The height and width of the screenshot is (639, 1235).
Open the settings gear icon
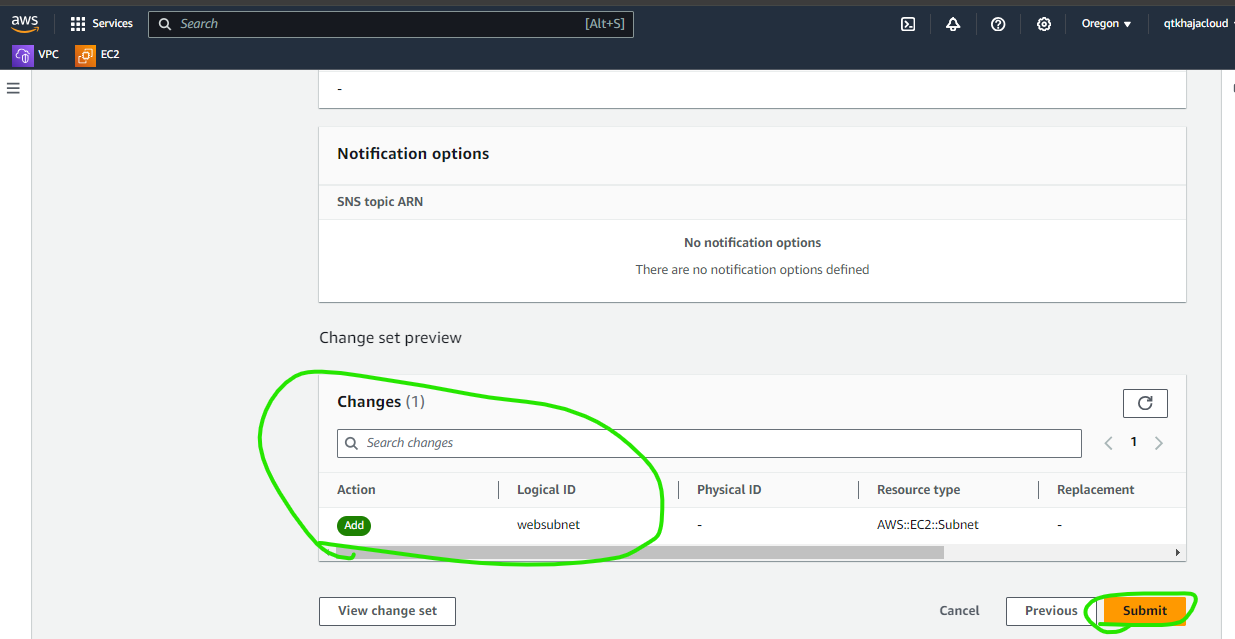click(x=1044, y=24)
